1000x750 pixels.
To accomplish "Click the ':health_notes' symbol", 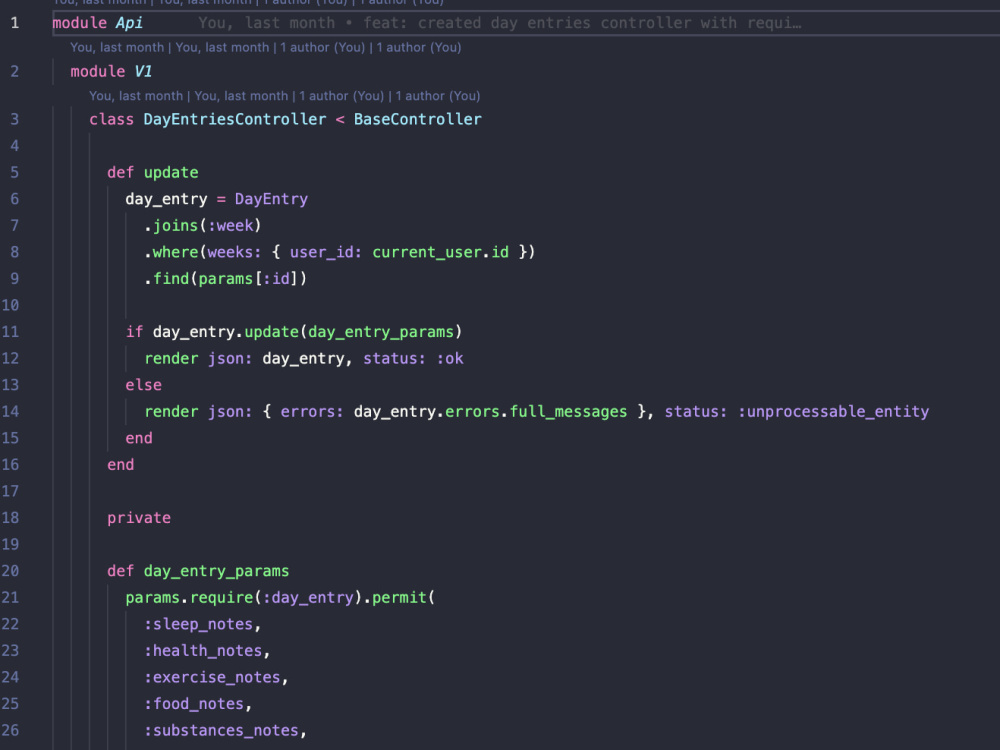I will 203,651.
